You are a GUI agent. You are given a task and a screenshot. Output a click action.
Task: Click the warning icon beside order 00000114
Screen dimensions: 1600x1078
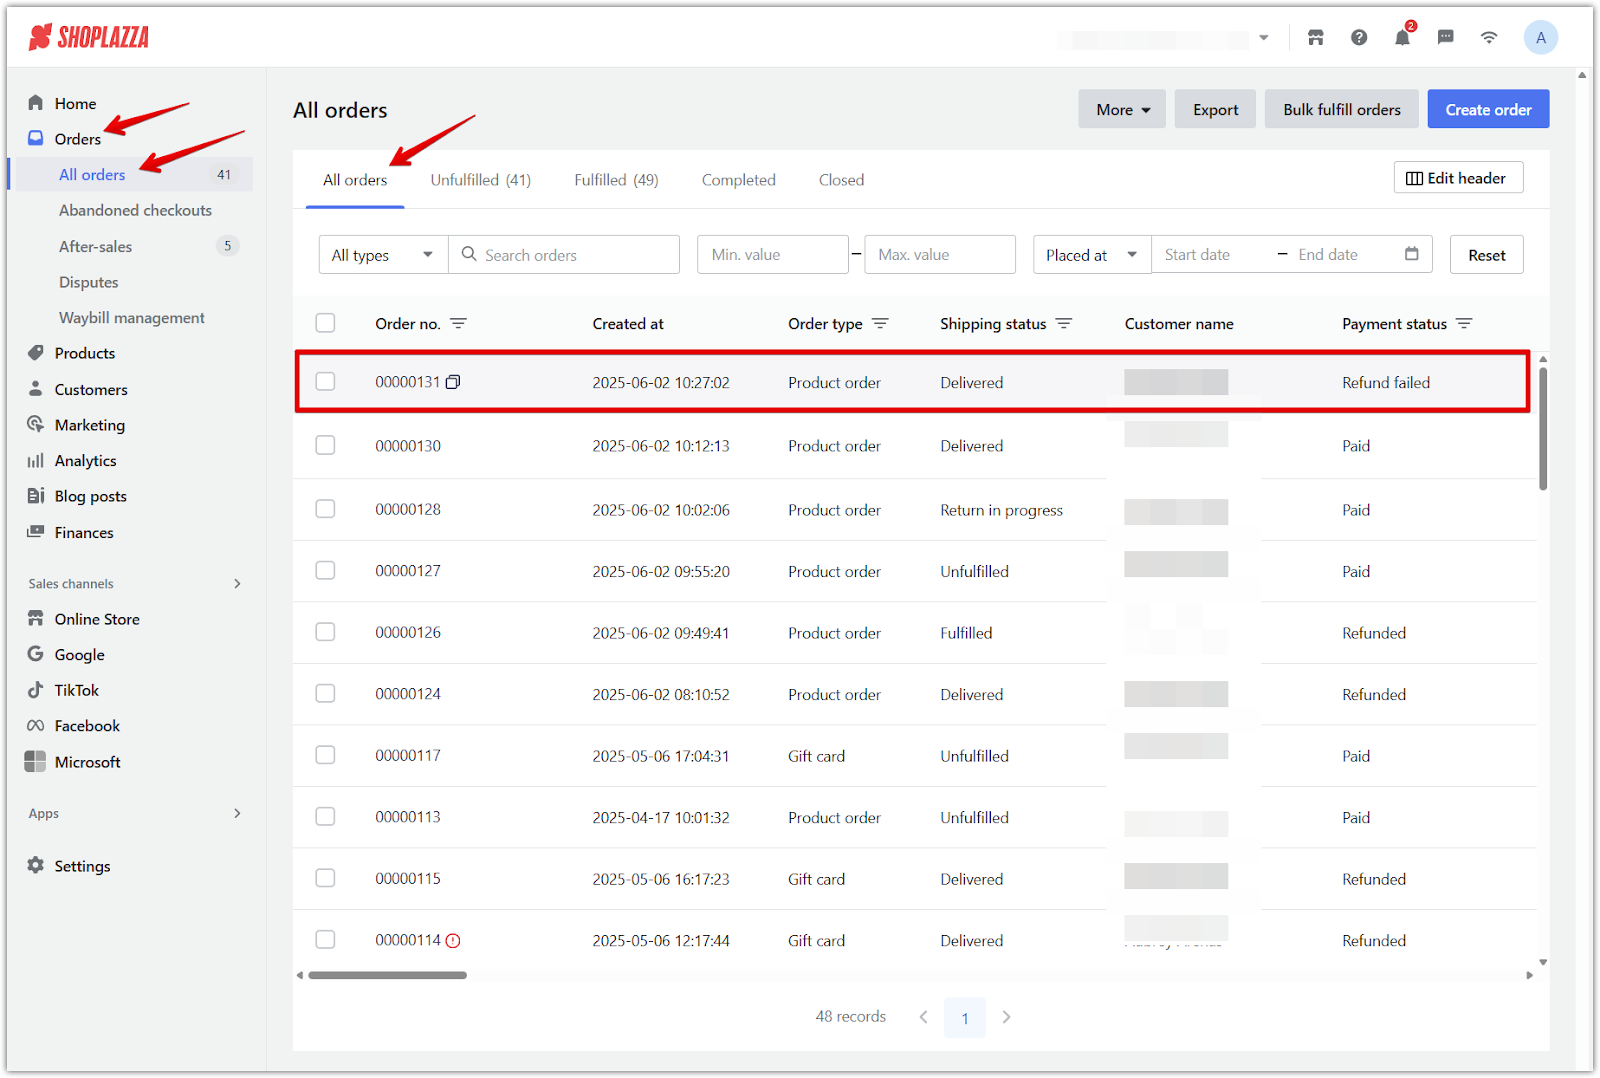click(453, 940)
